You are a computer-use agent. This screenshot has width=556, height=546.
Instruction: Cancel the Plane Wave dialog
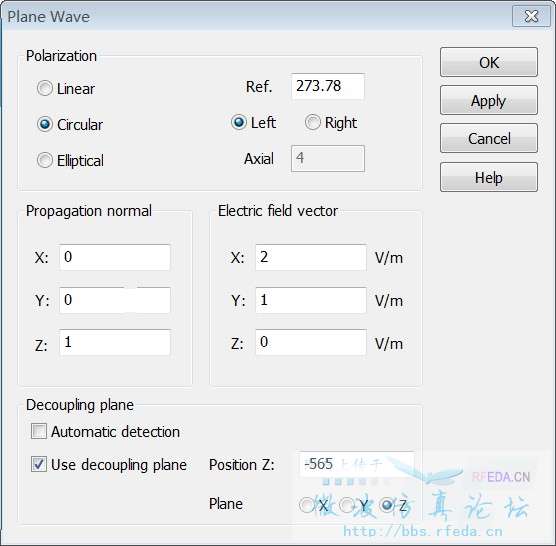[x=489, y=139]
